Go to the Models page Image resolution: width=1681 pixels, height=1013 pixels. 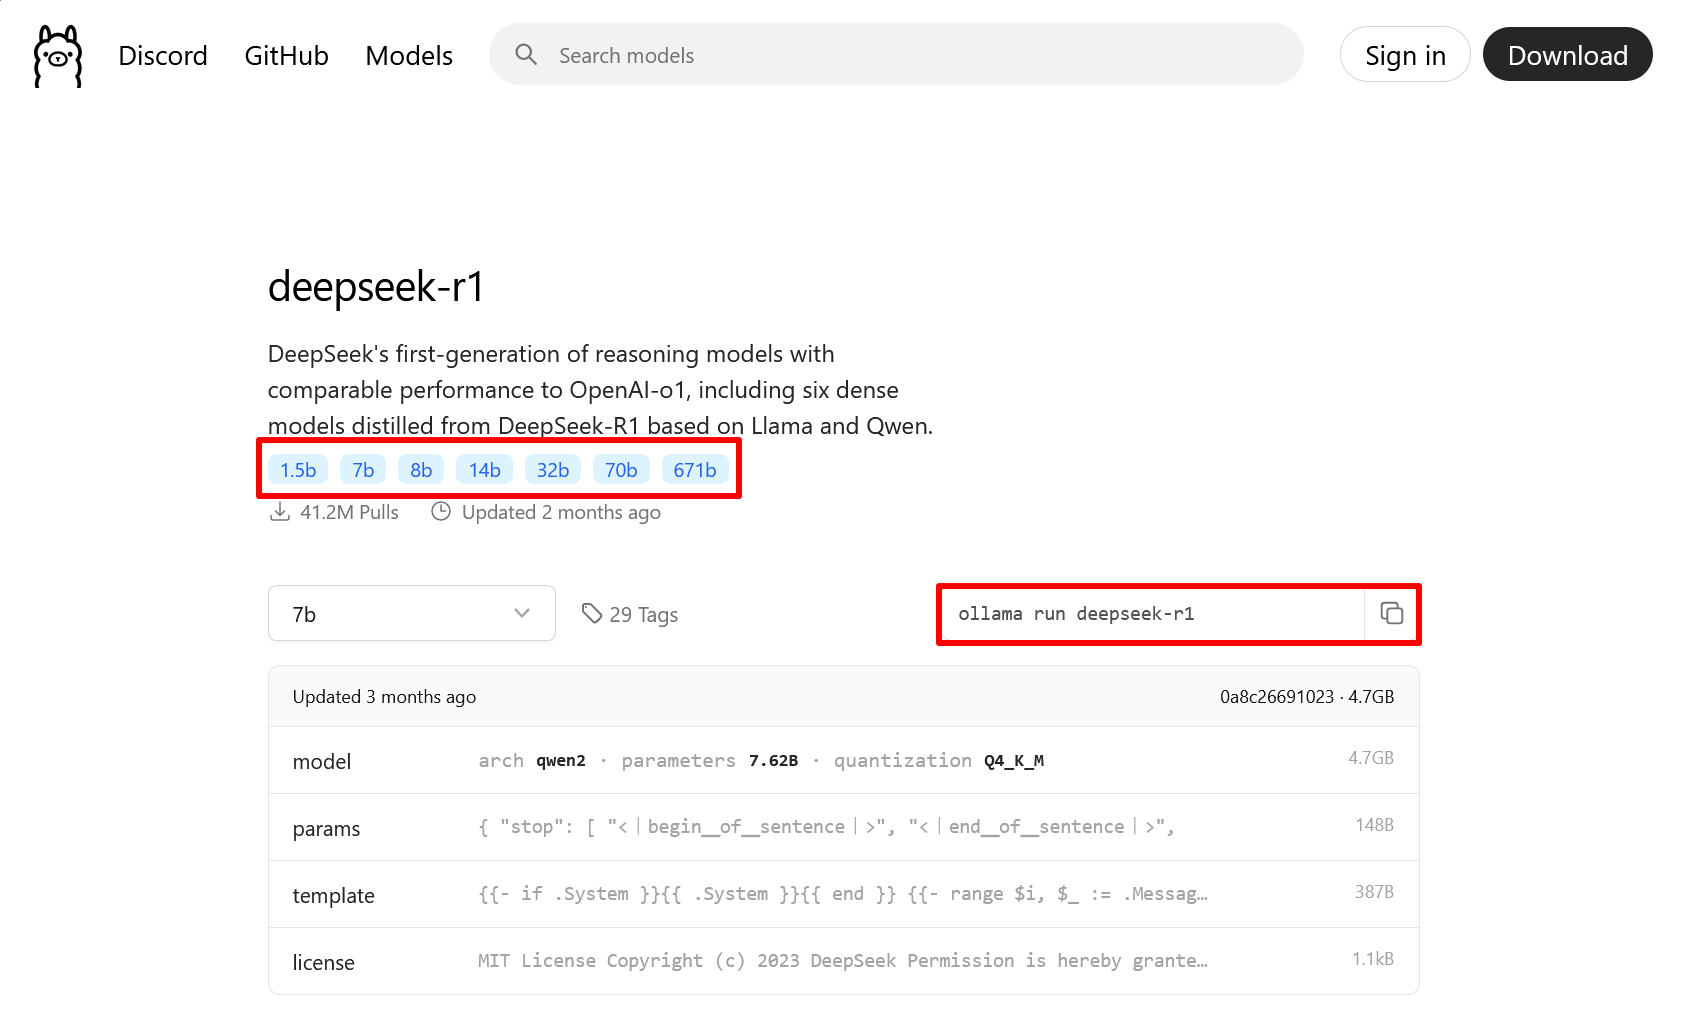[409, 56]
